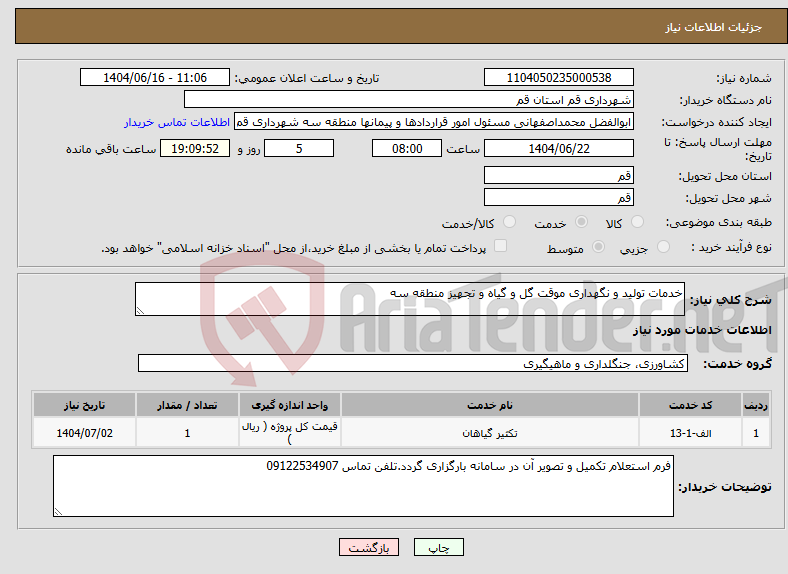This screenshot has width=788, height=574.
Task: Select the کالا/خدمت radio button
Action: pyautogui.click(x=510, y=222)
